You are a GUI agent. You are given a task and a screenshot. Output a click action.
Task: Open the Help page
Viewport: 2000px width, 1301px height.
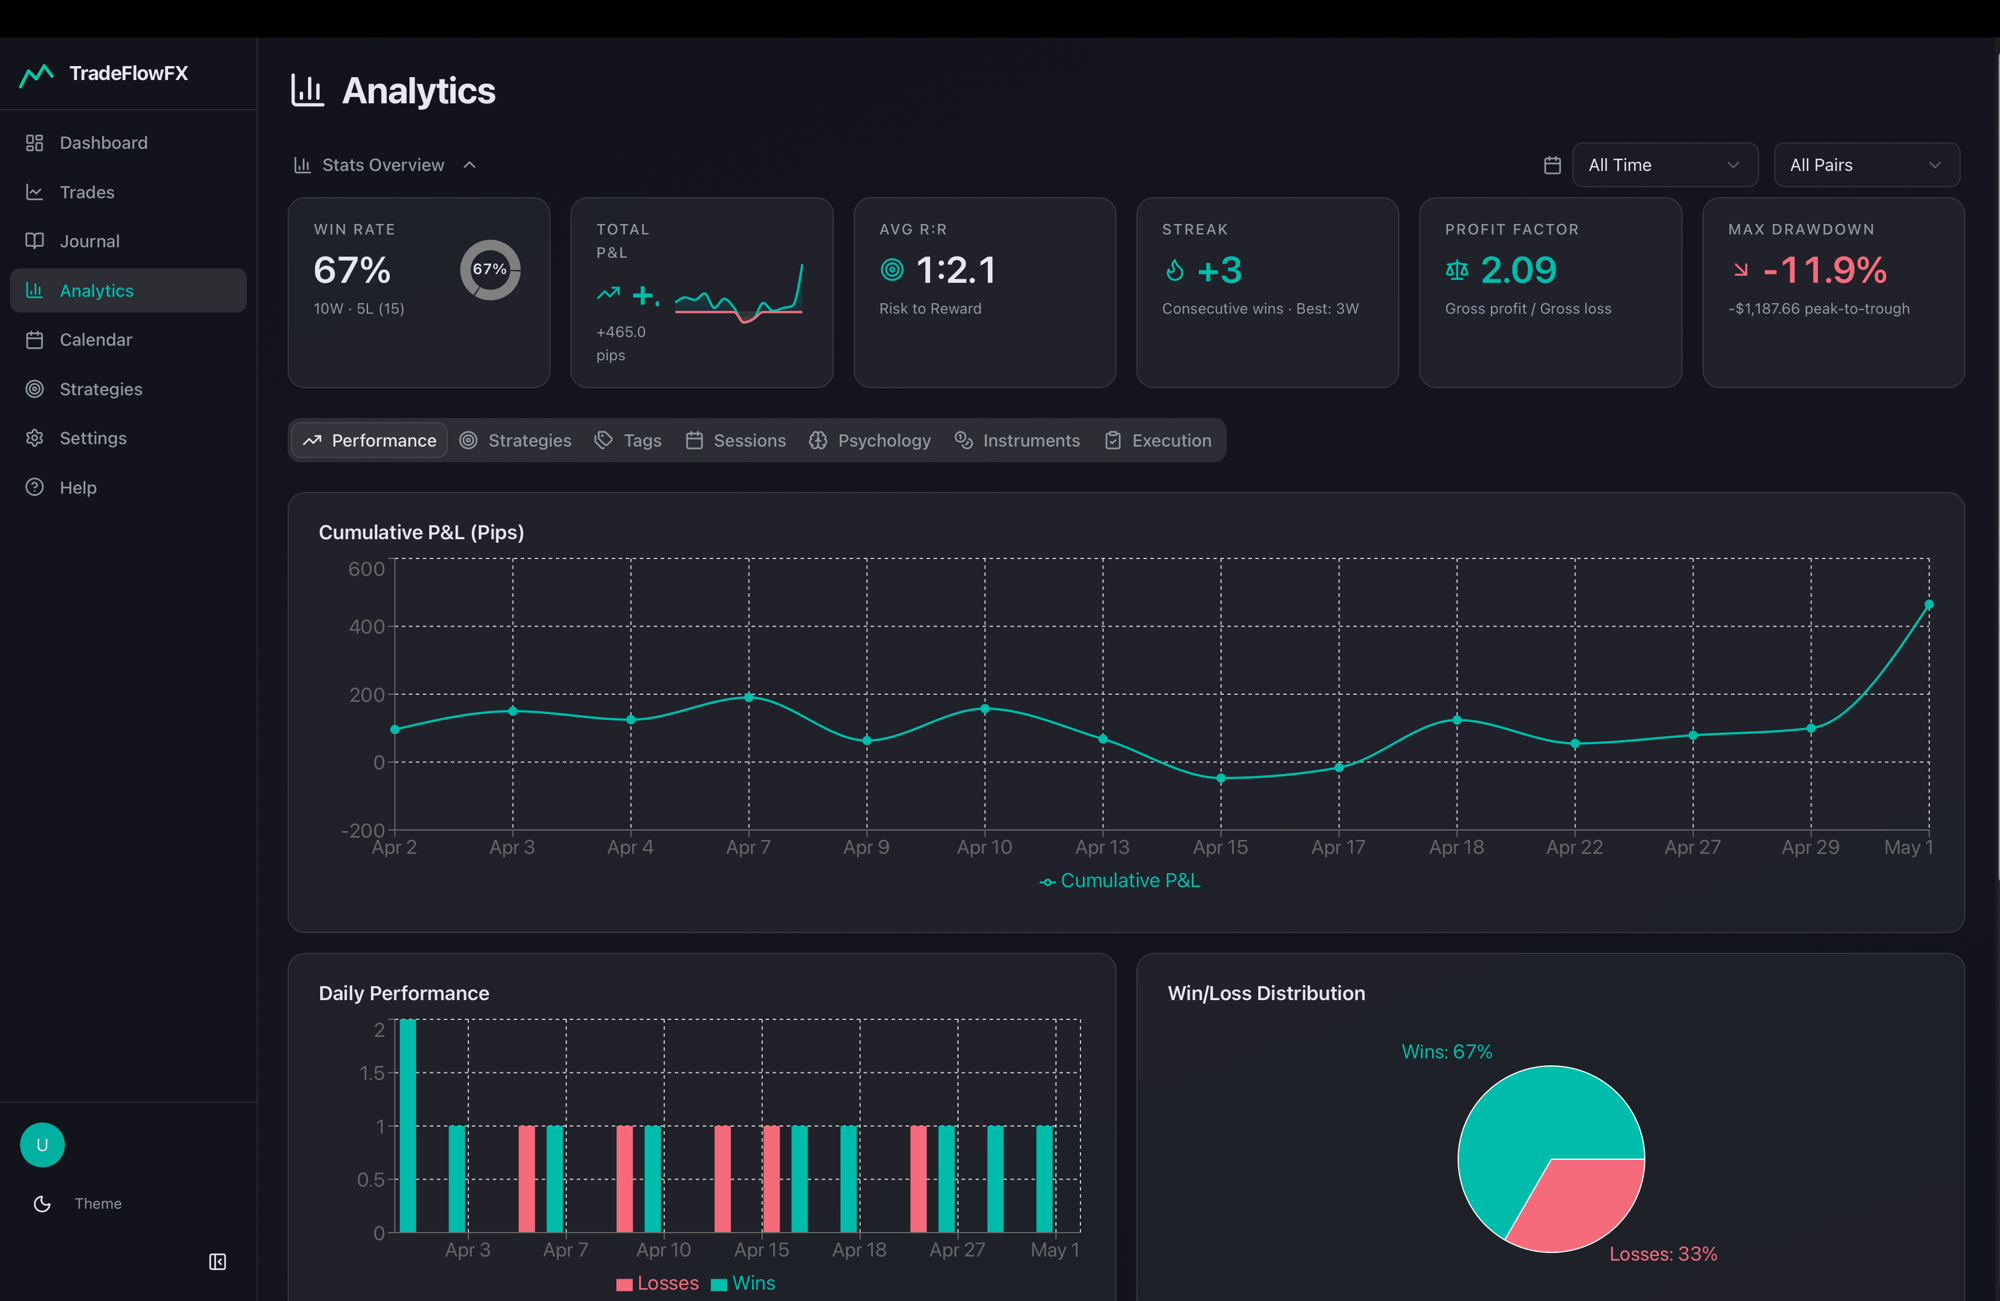(128, 487)
